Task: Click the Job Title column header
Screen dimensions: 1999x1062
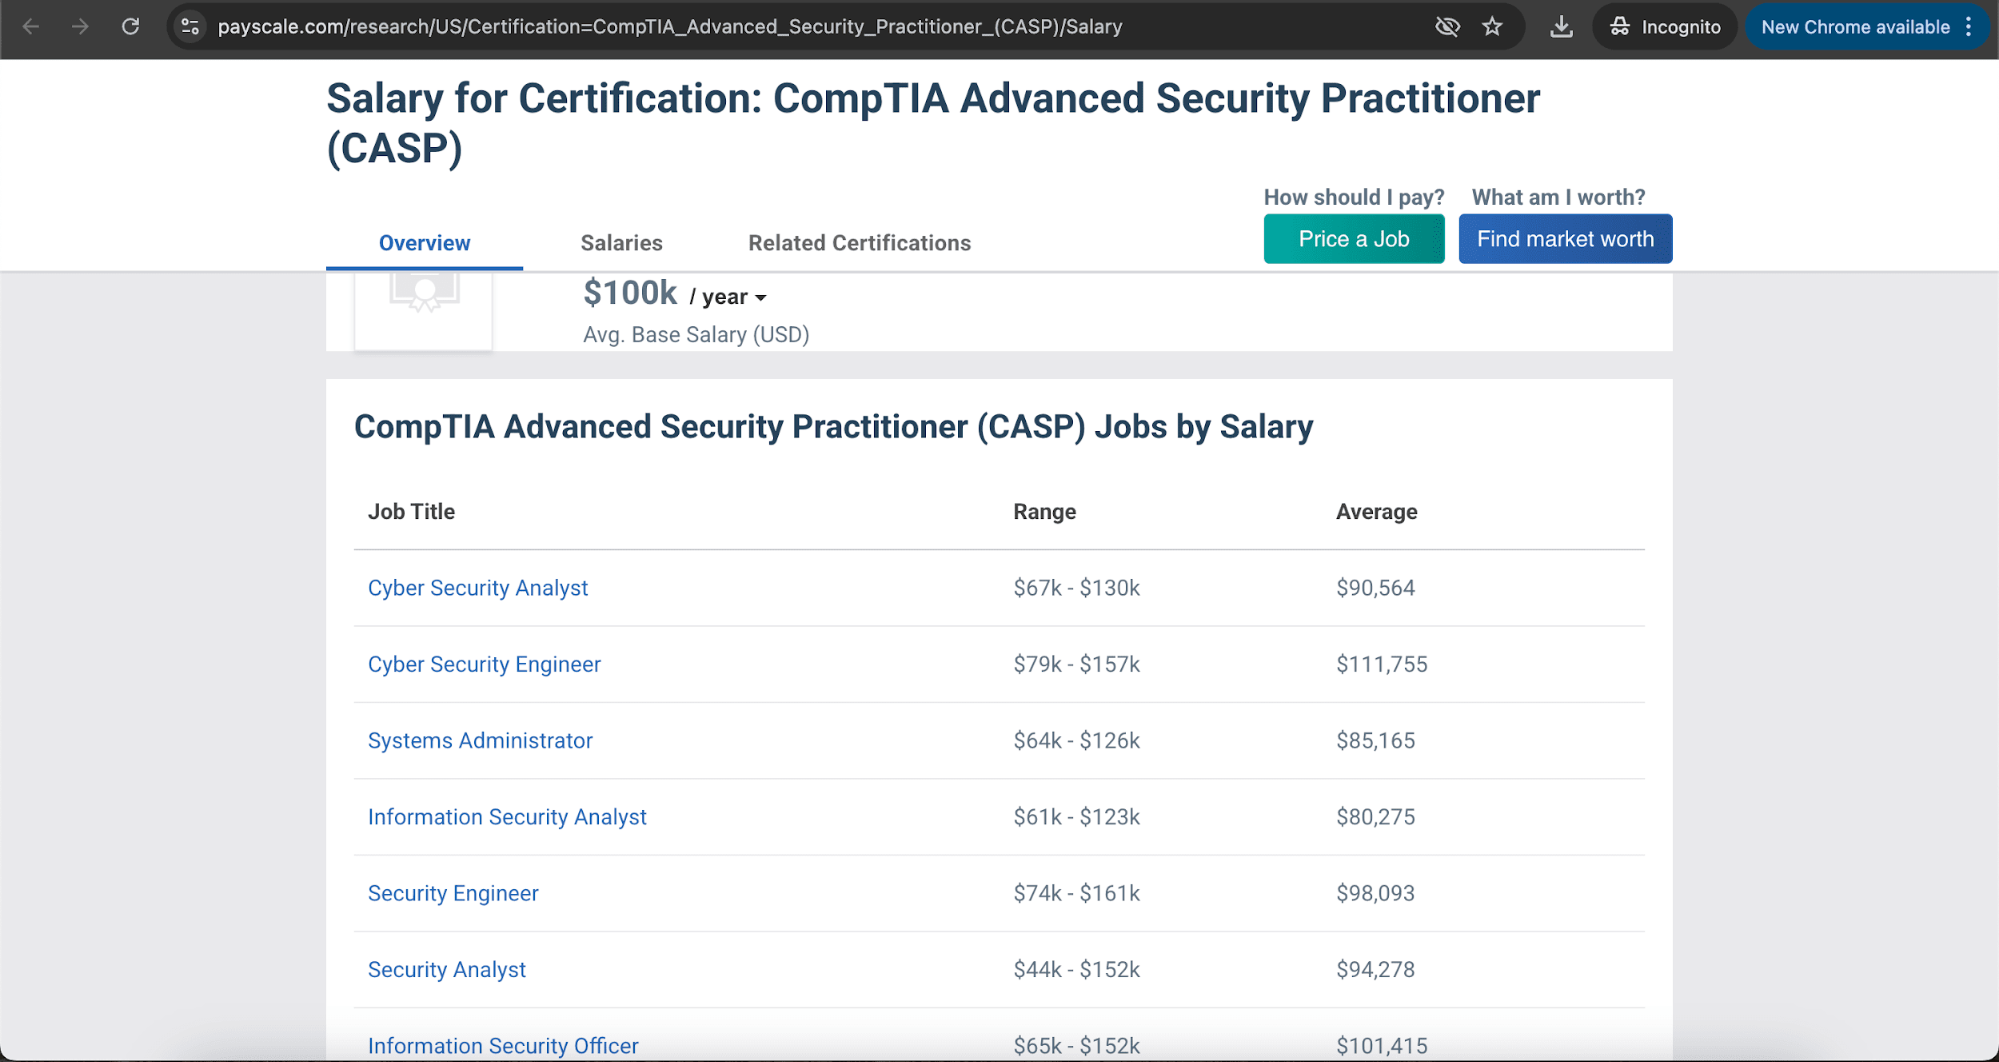Action: click(411, 511)
